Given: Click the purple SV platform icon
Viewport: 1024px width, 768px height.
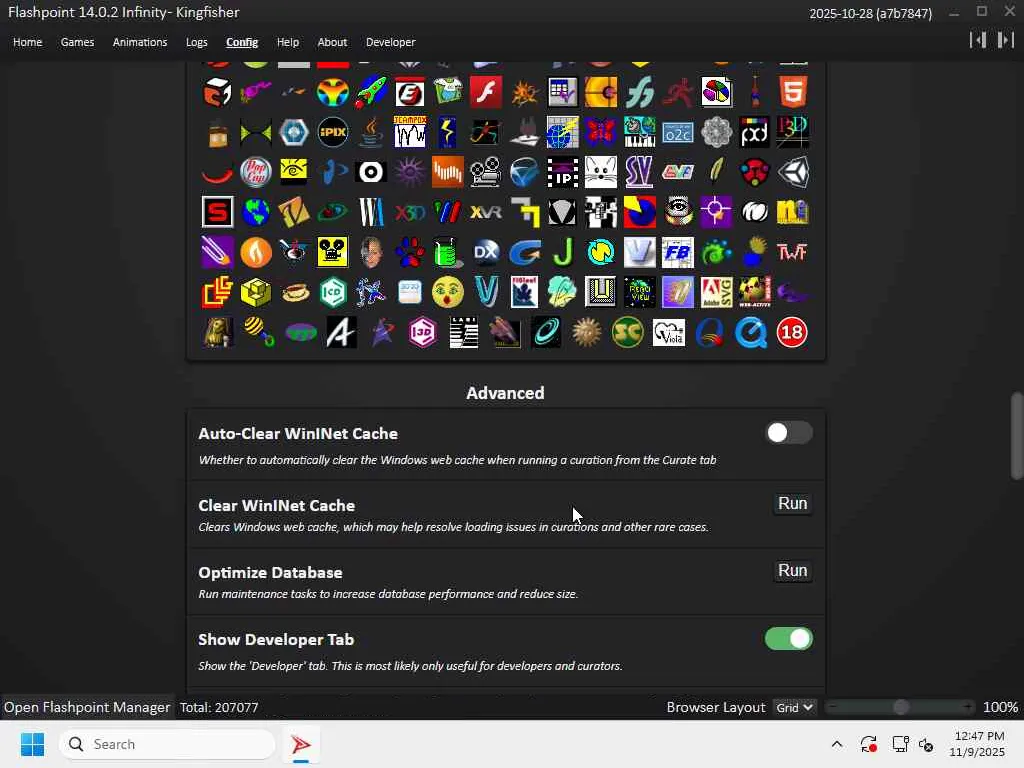Looking at the screenshot, I should click(x=639, y=172).
